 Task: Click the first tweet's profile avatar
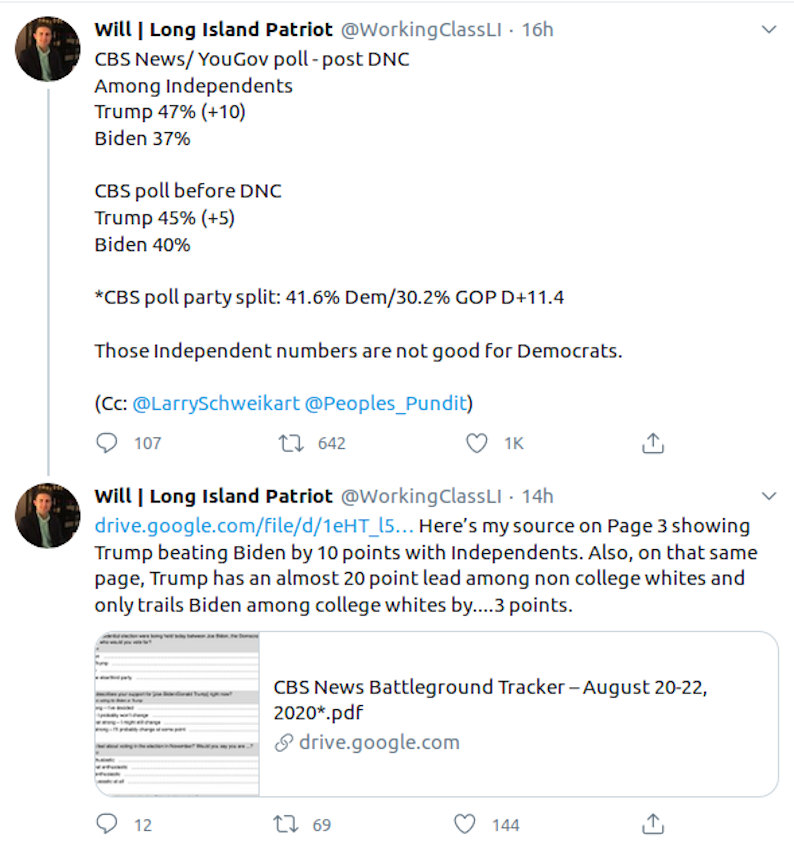pos(48,48)
